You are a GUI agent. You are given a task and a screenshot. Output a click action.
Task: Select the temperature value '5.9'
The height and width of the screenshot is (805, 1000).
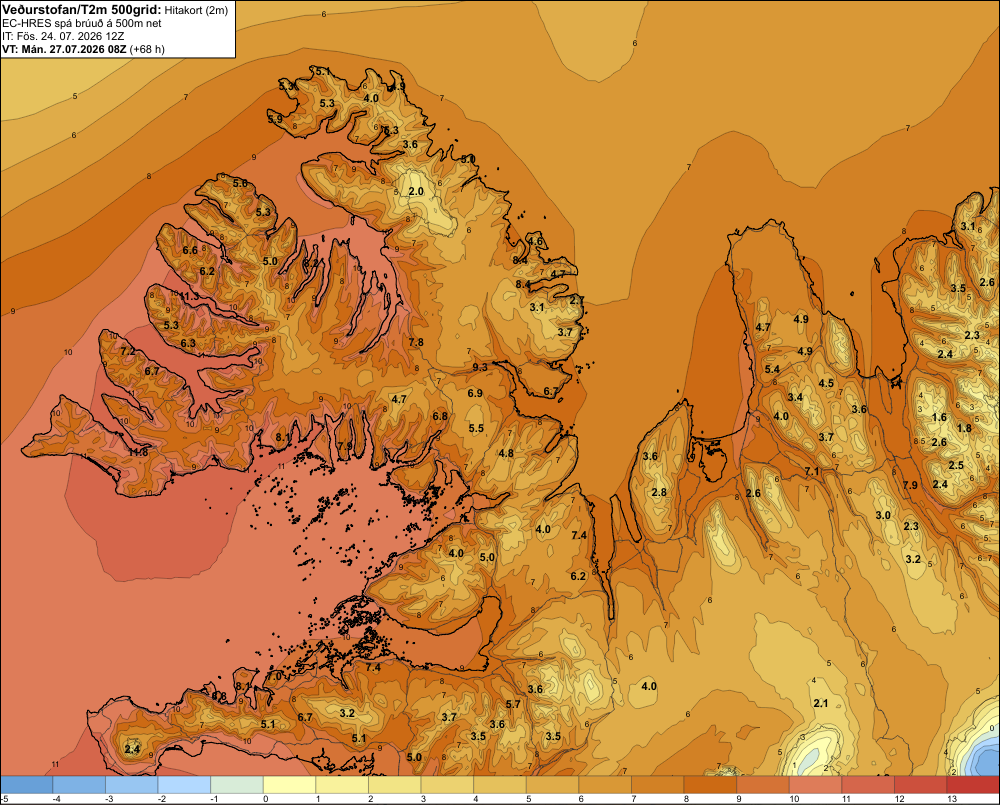click(x=276, y=119)
